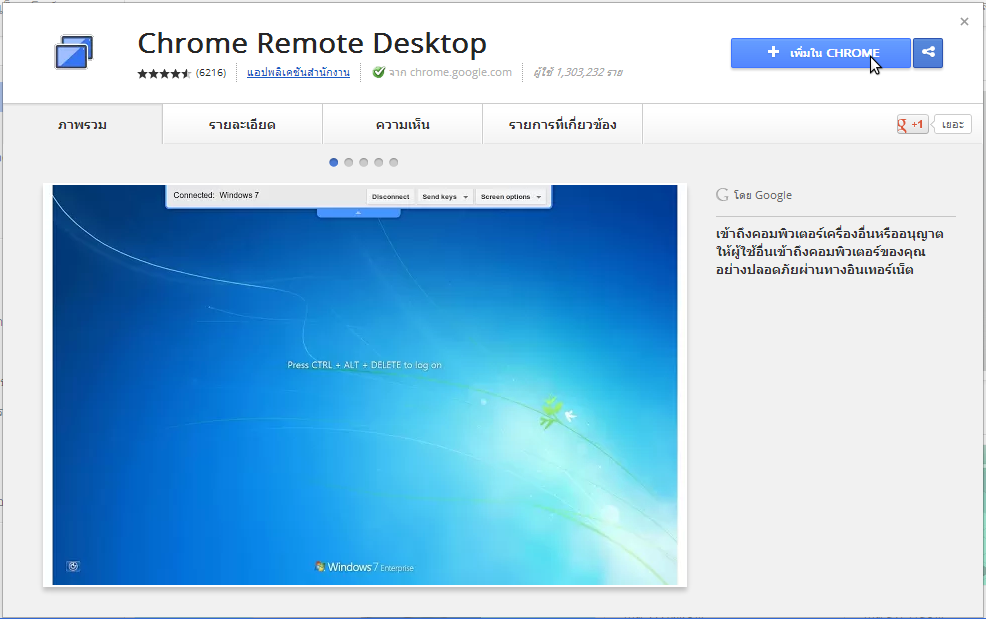
Task: Open Screen options dropdown in preview
Action: click(511, 196)
